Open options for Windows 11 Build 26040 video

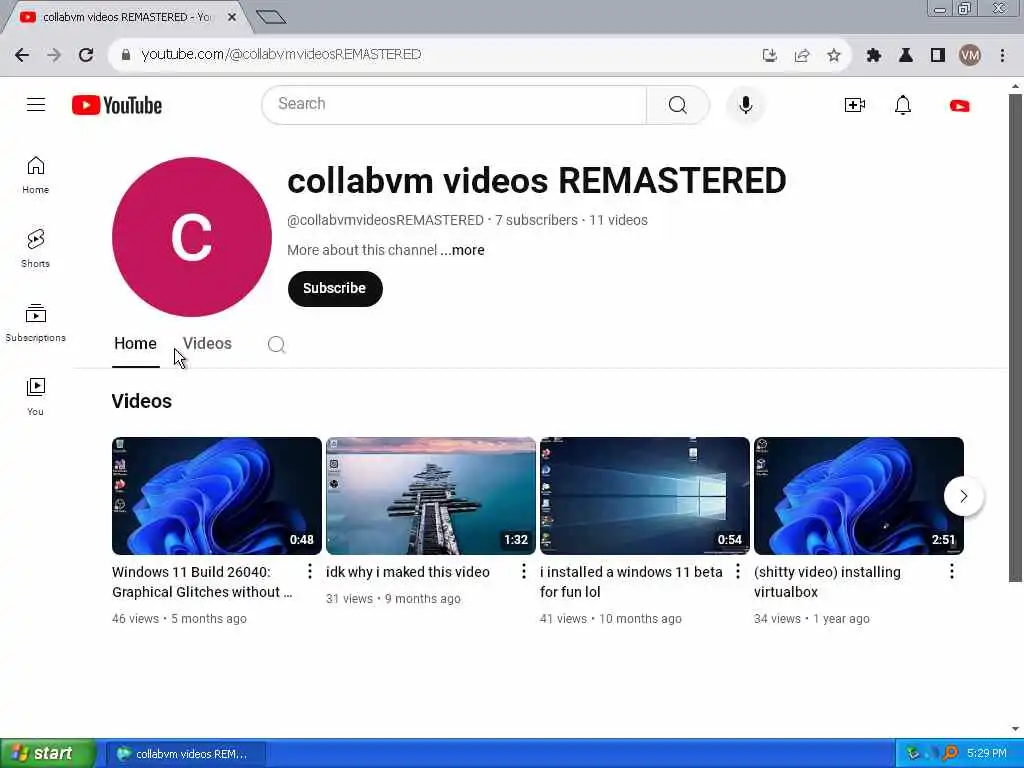310,571
